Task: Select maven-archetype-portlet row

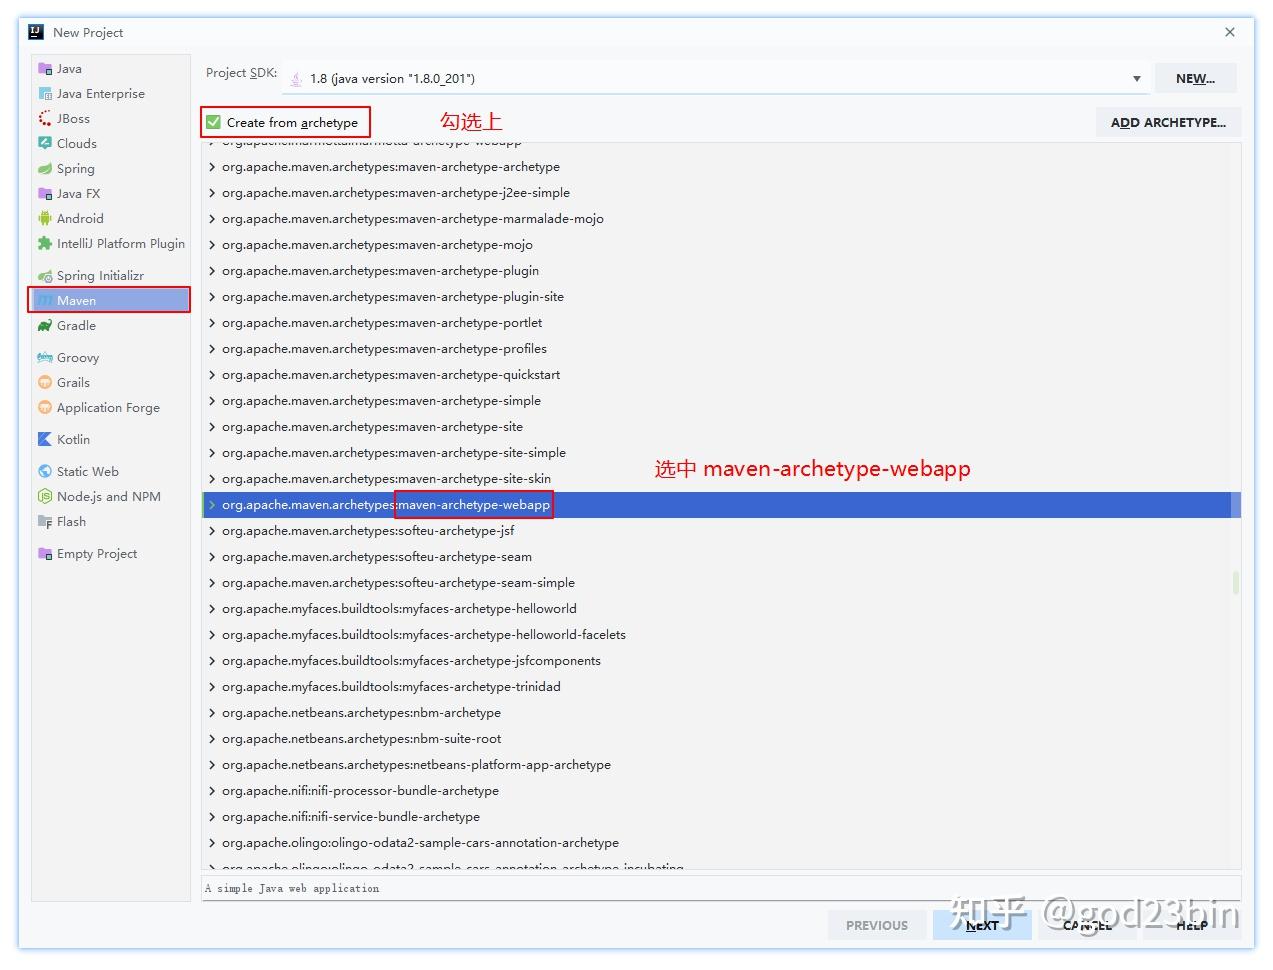Action: pos(720,323)
